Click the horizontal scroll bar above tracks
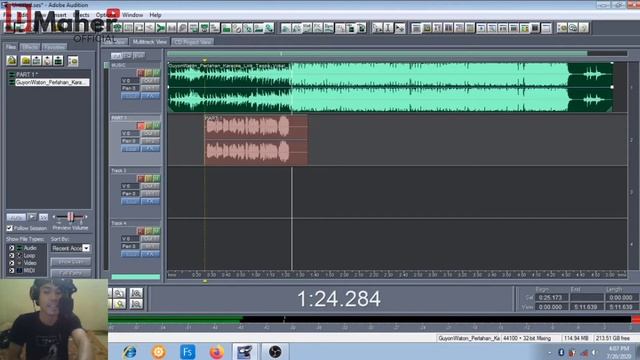 click(377, 53)
